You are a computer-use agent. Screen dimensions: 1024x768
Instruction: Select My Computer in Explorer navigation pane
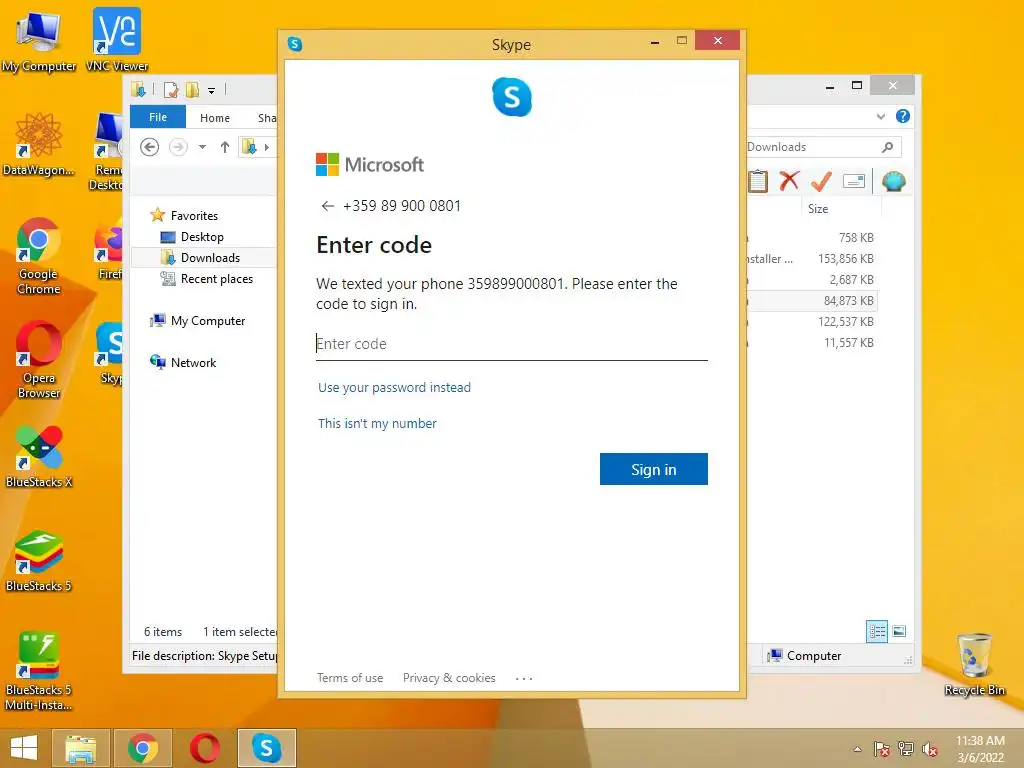coord(208,321)
